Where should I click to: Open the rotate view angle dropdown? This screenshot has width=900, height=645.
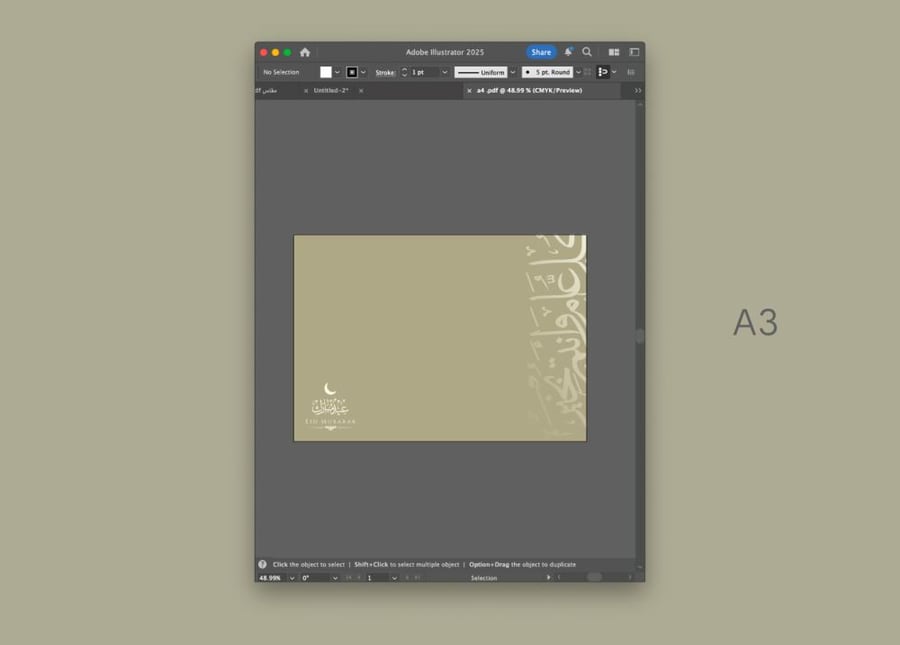(335, 578)
